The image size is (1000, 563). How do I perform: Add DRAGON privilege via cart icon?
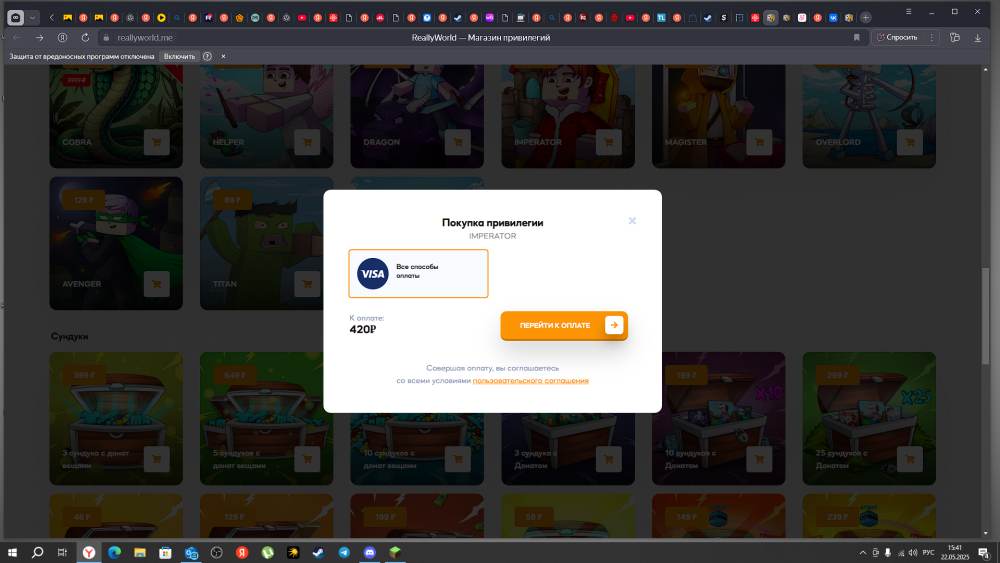coord(457,142)
